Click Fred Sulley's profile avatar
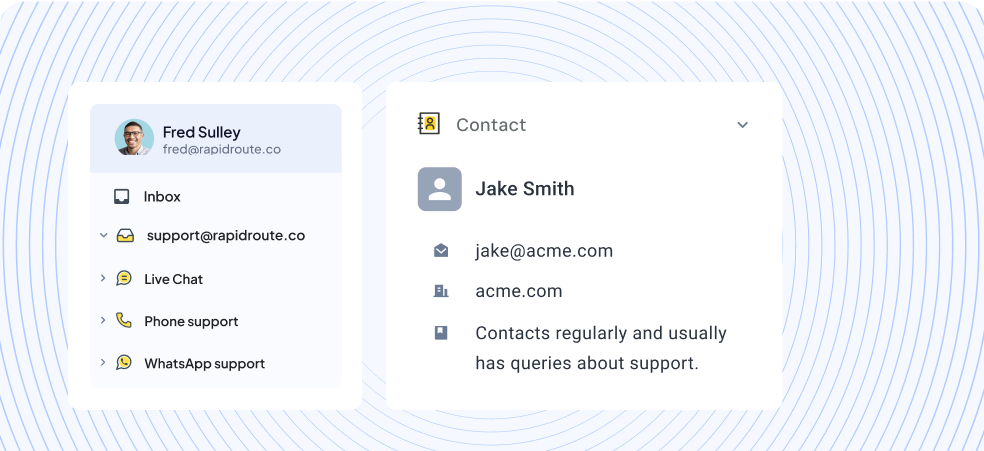 point(134,138)
